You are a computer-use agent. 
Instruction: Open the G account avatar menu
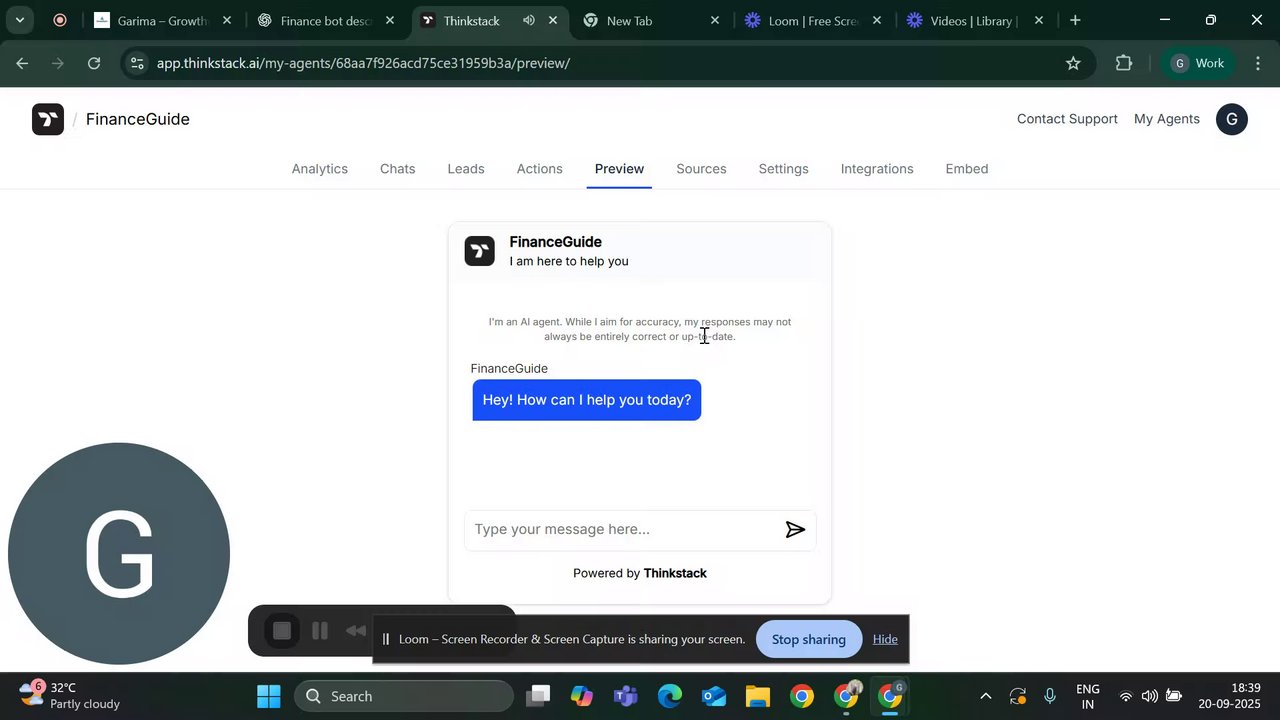pyautogui.click(x=1231, y=119)
